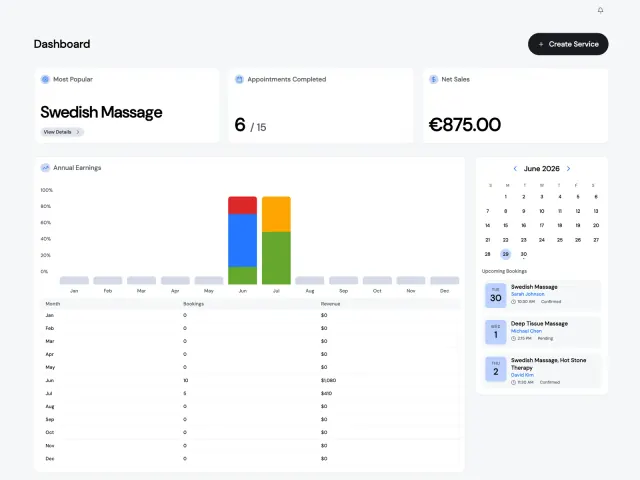Click the Net Sales dollar icon
The image size is (640, 480).
click(x=433, y=79)
